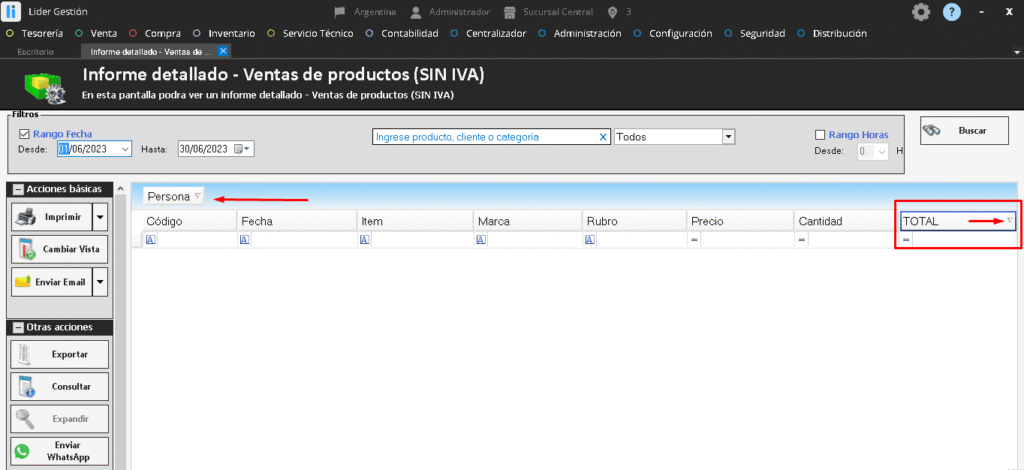Image resolution: width=1024 pixels, height=470 pixels.
Task: Click the printer icon on Imprimir
Action: pos(27,216)
